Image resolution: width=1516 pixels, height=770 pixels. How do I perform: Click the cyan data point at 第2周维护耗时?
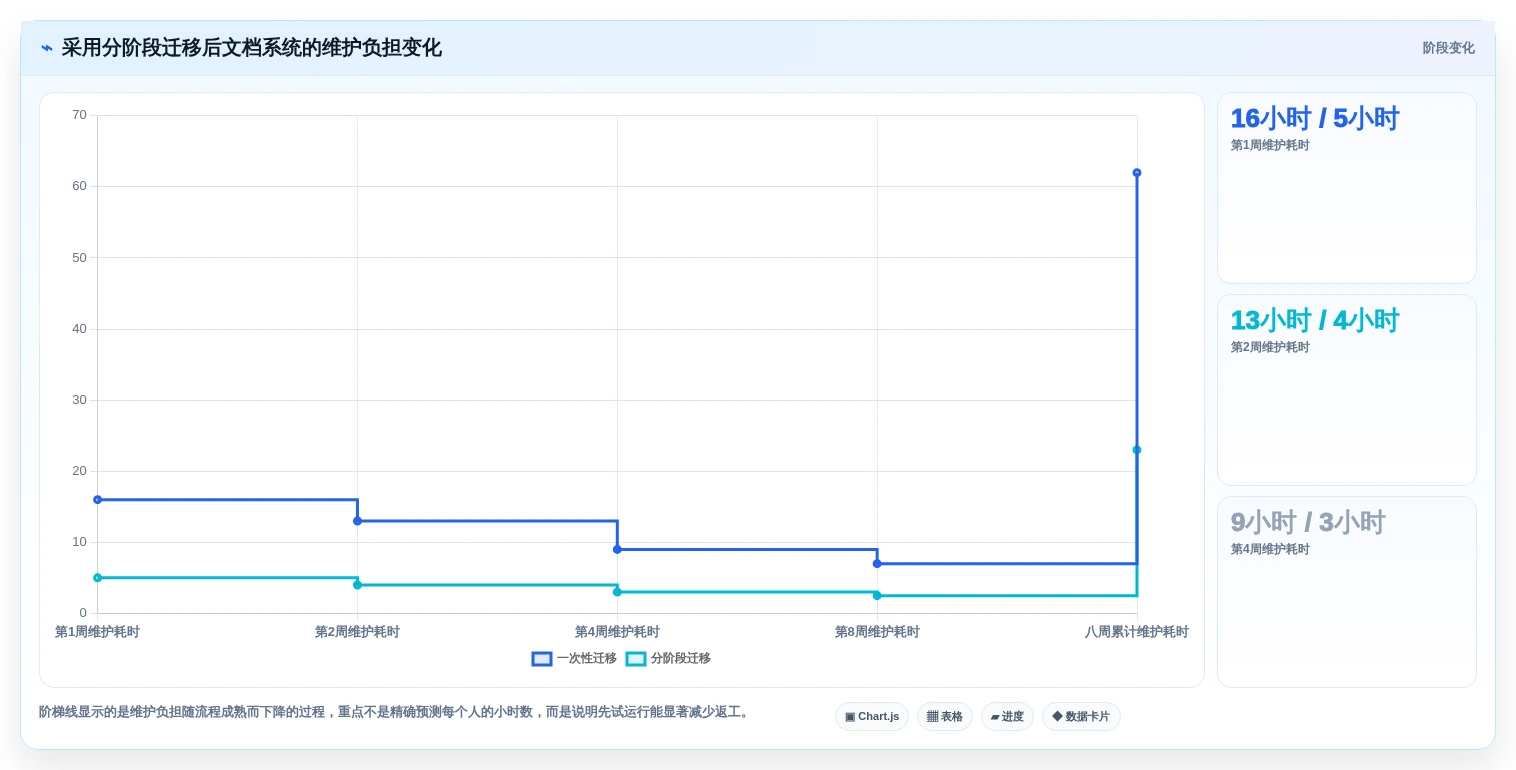357,585
